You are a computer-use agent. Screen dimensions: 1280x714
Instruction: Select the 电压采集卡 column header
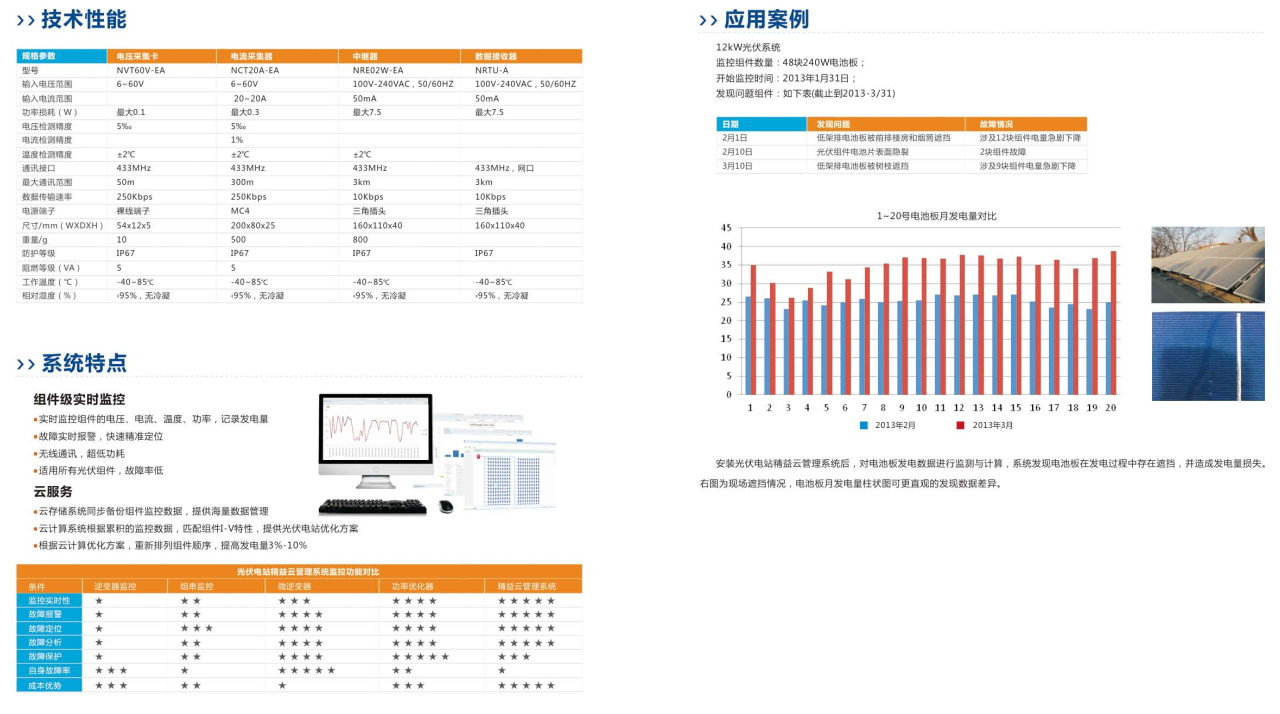pyautogui.click(x=138, y=56)
